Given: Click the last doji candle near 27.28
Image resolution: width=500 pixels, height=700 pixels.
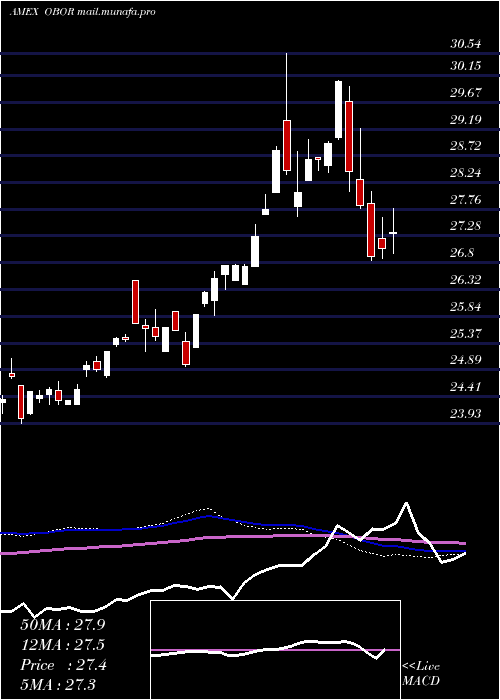Looking at the screenshot, I should 393,233.
